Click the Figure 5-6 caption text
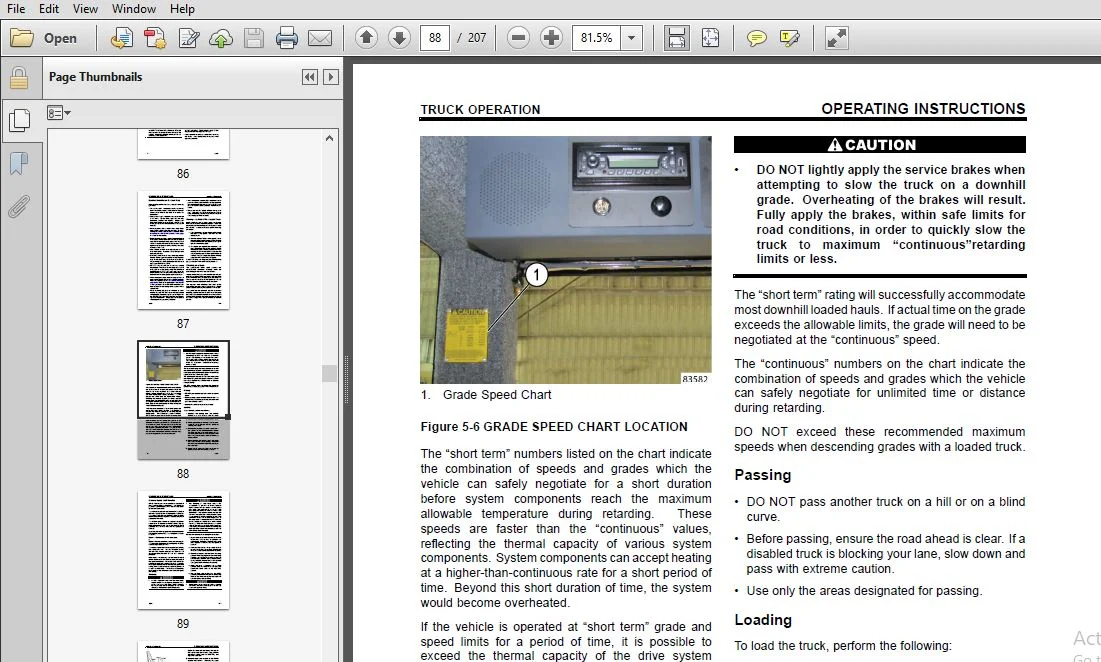The image size is (1101, 662). click(554, 427)
